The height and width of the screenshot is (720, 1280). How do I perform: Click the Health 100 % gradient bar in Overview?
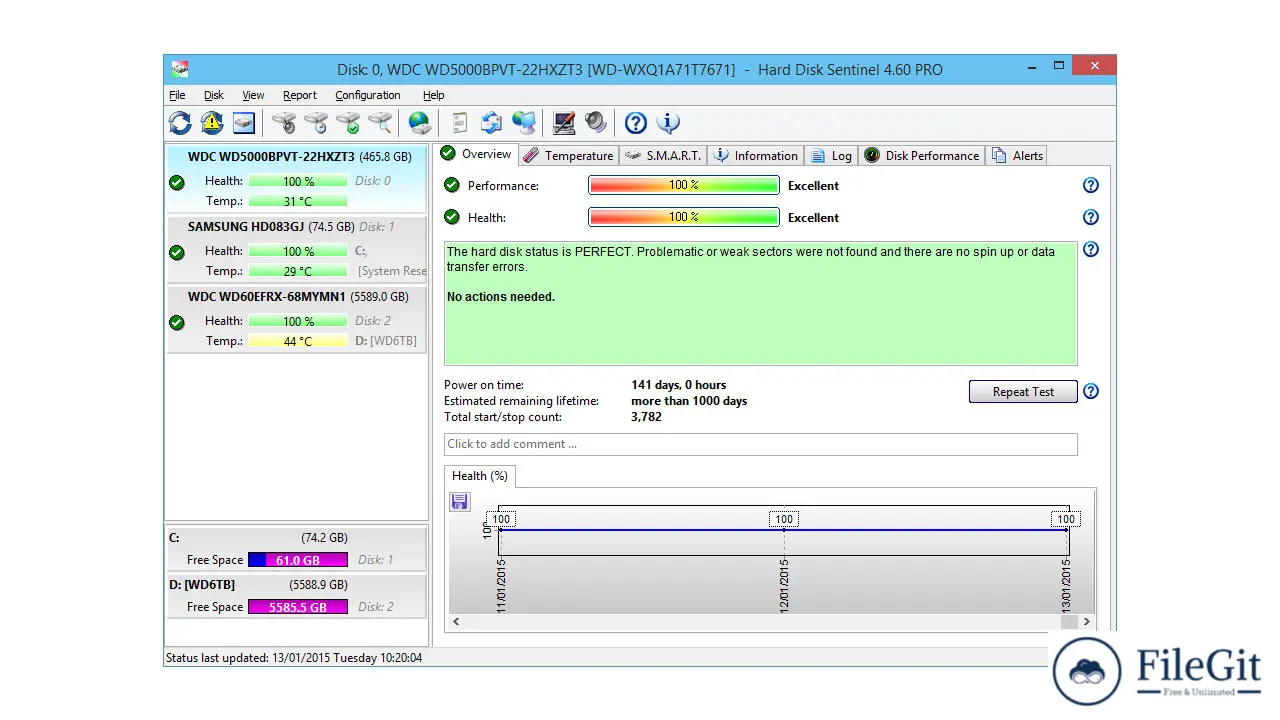coord(684,217)
